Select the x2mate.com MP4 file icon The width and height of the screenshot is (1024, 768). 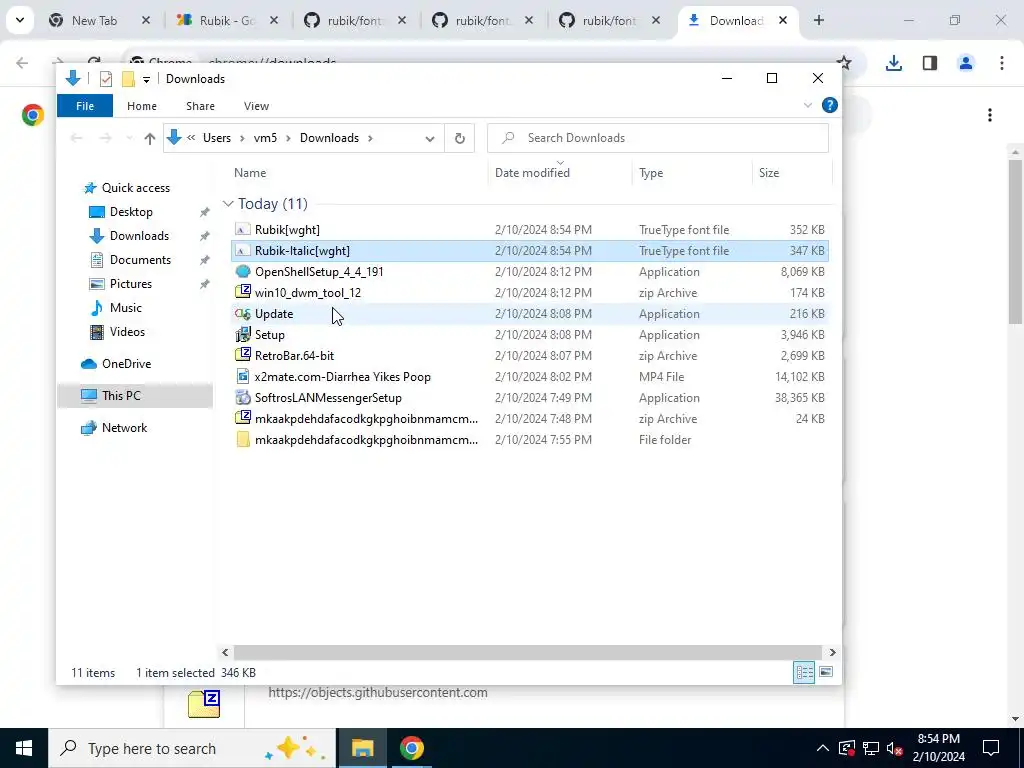242,377
